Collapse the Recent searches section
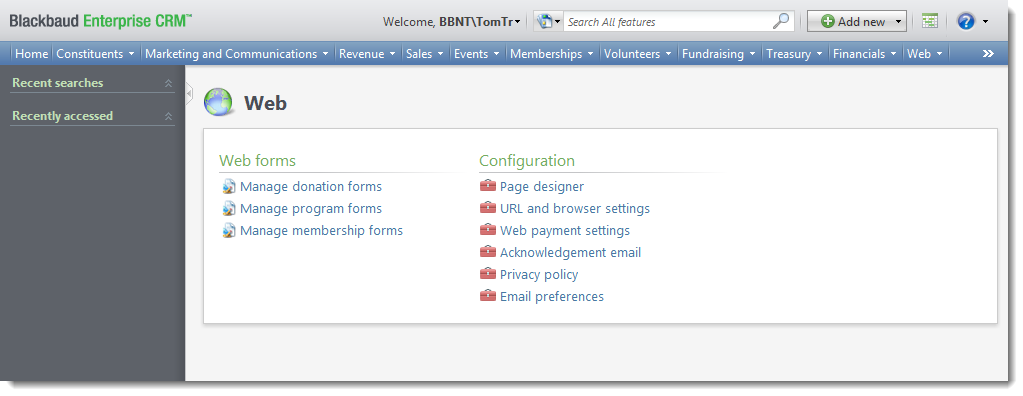Image resolution: width=1023 pixels, height=396 pixels. click(x=168, y=84)
